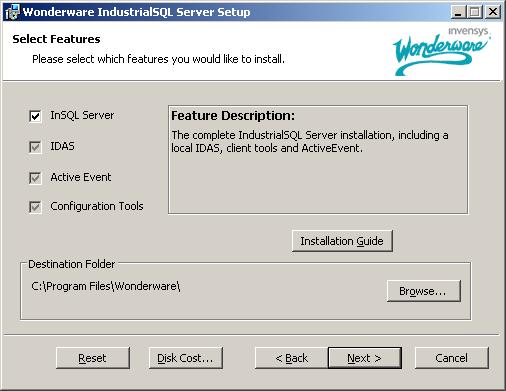
Task: Select the InSQL Server label text
Action: pos(82,115)
